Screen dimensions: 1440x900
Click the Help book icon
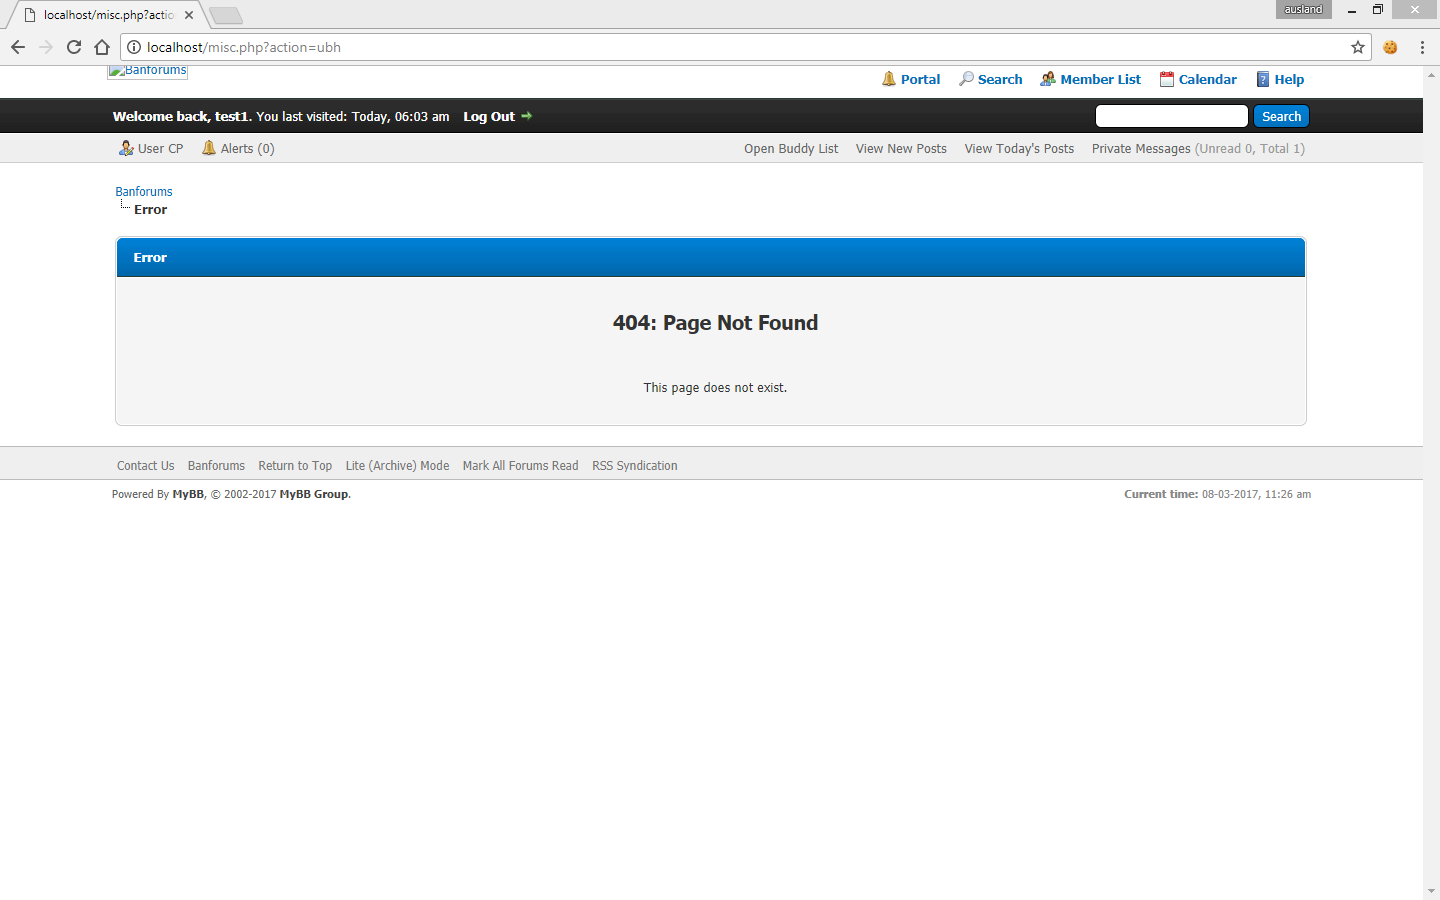[1262, 79]
